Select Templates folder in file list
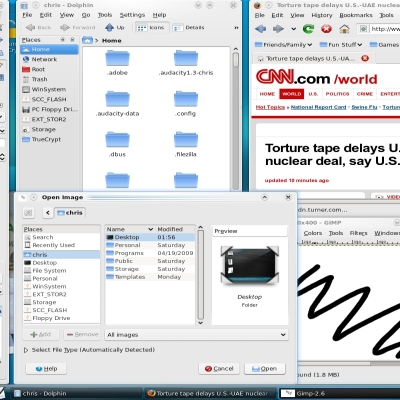This screenshot has width=400, height=400. point(150,277)
